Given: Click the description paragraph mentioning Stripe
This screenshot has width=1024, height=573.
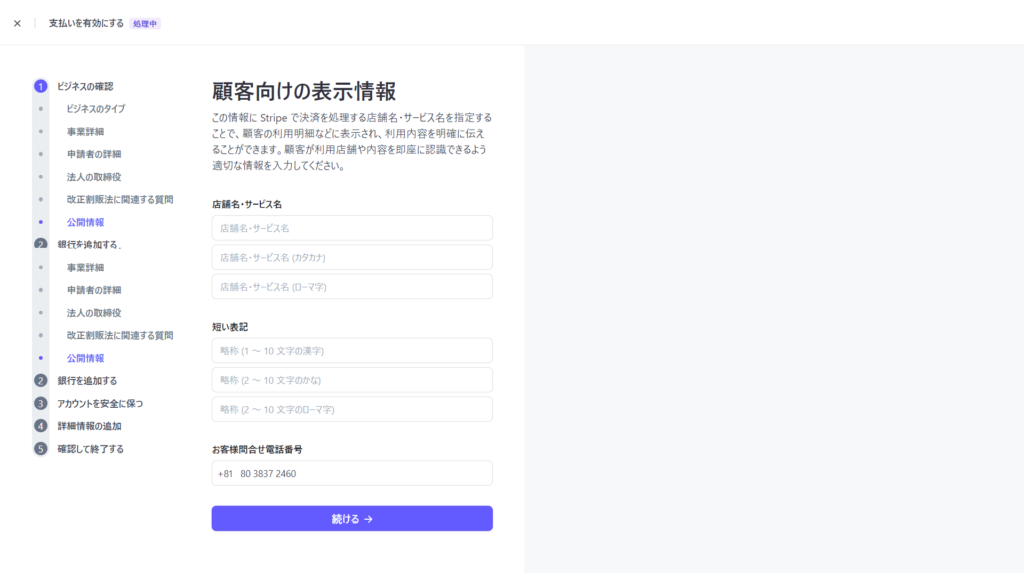Looking at the screenshot, I should (x=352, y=142).
